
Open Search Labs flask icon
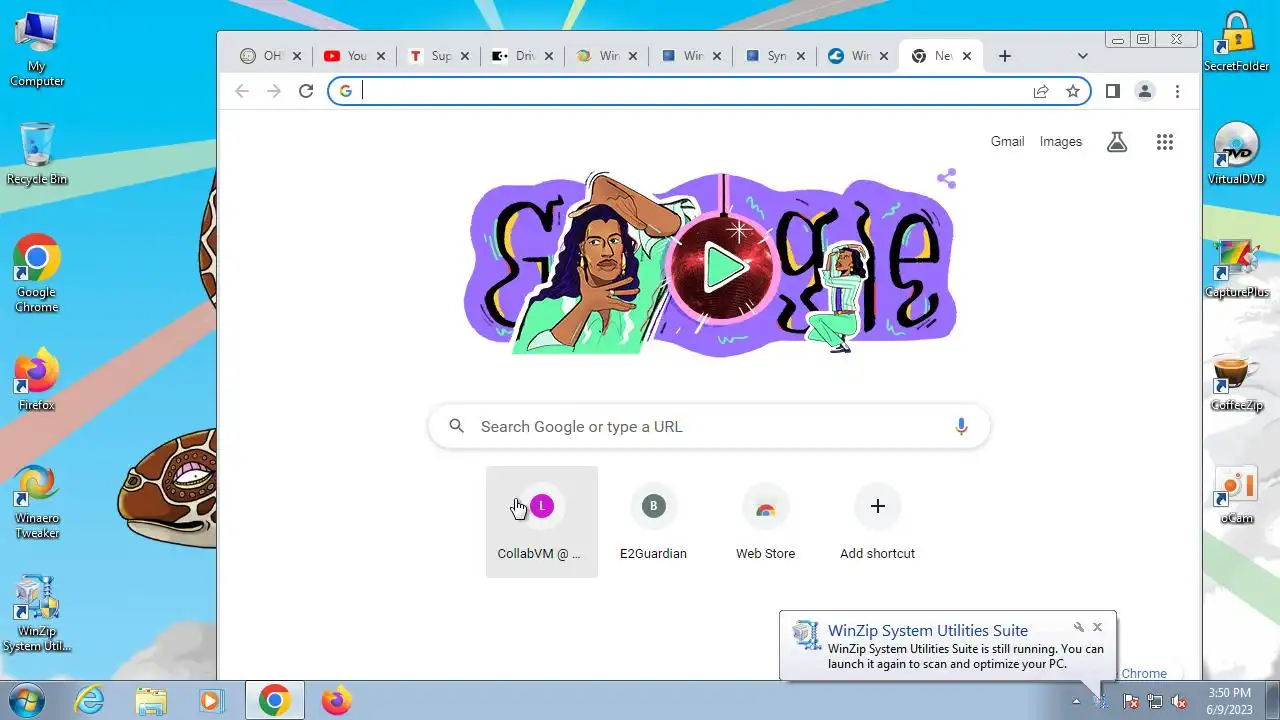pos(1117,142)
